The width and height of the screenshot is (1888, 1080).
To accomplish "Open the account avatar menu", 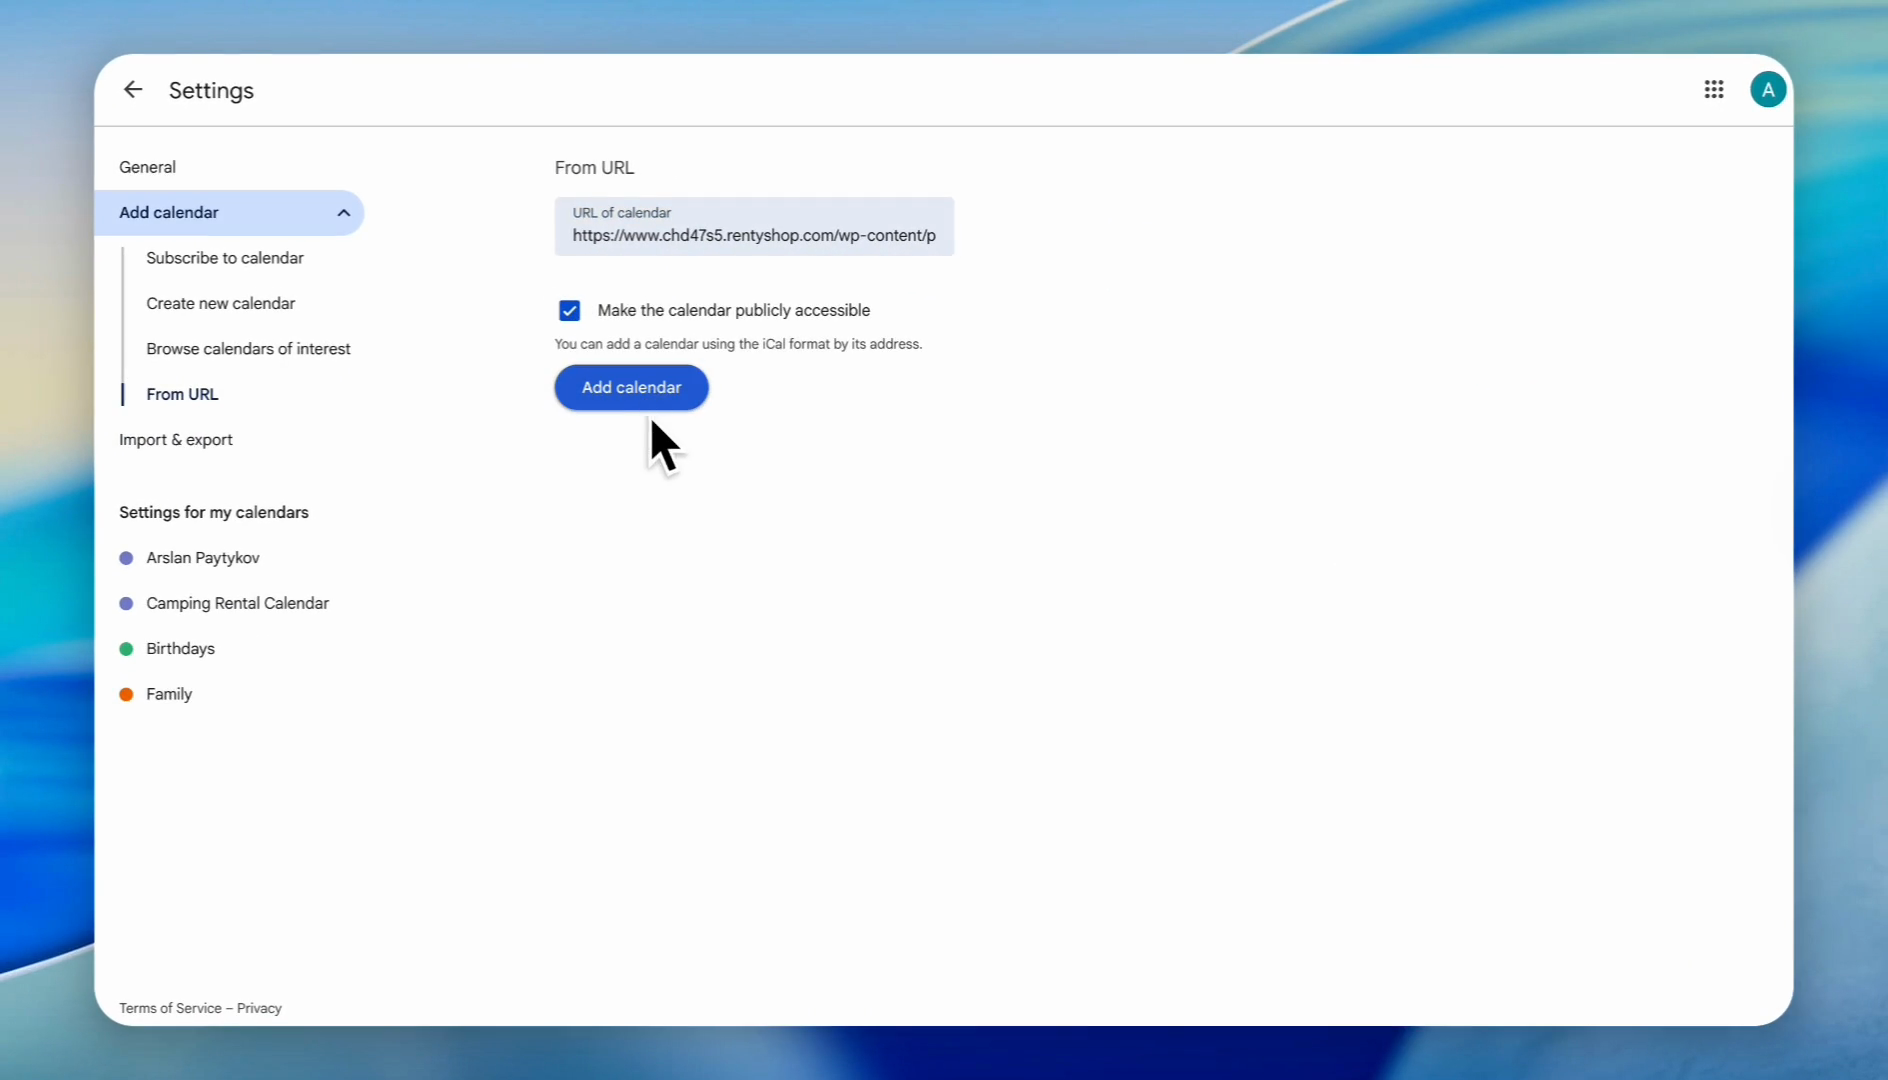I will click(1767, 89).
